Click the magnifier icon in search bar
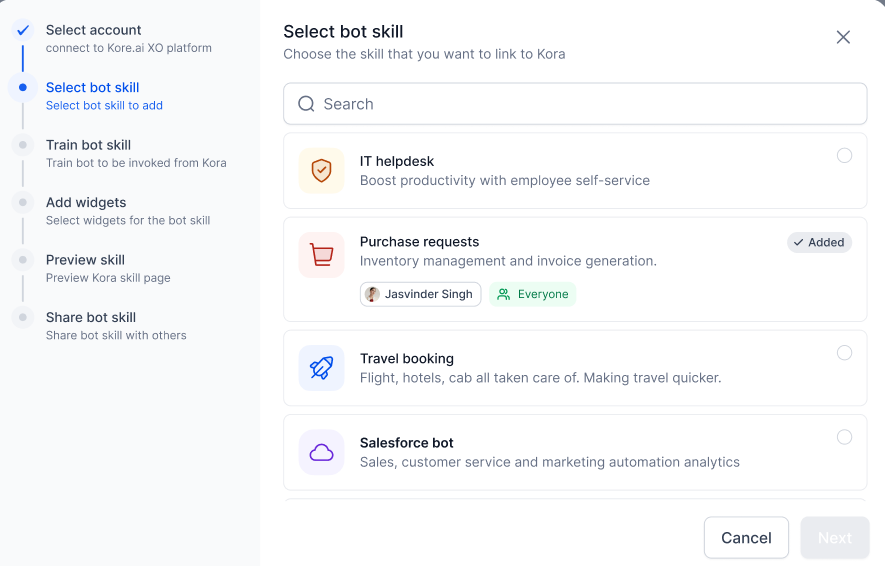The width and height of the screenshot is (885, 566). (x=306, y=104)
